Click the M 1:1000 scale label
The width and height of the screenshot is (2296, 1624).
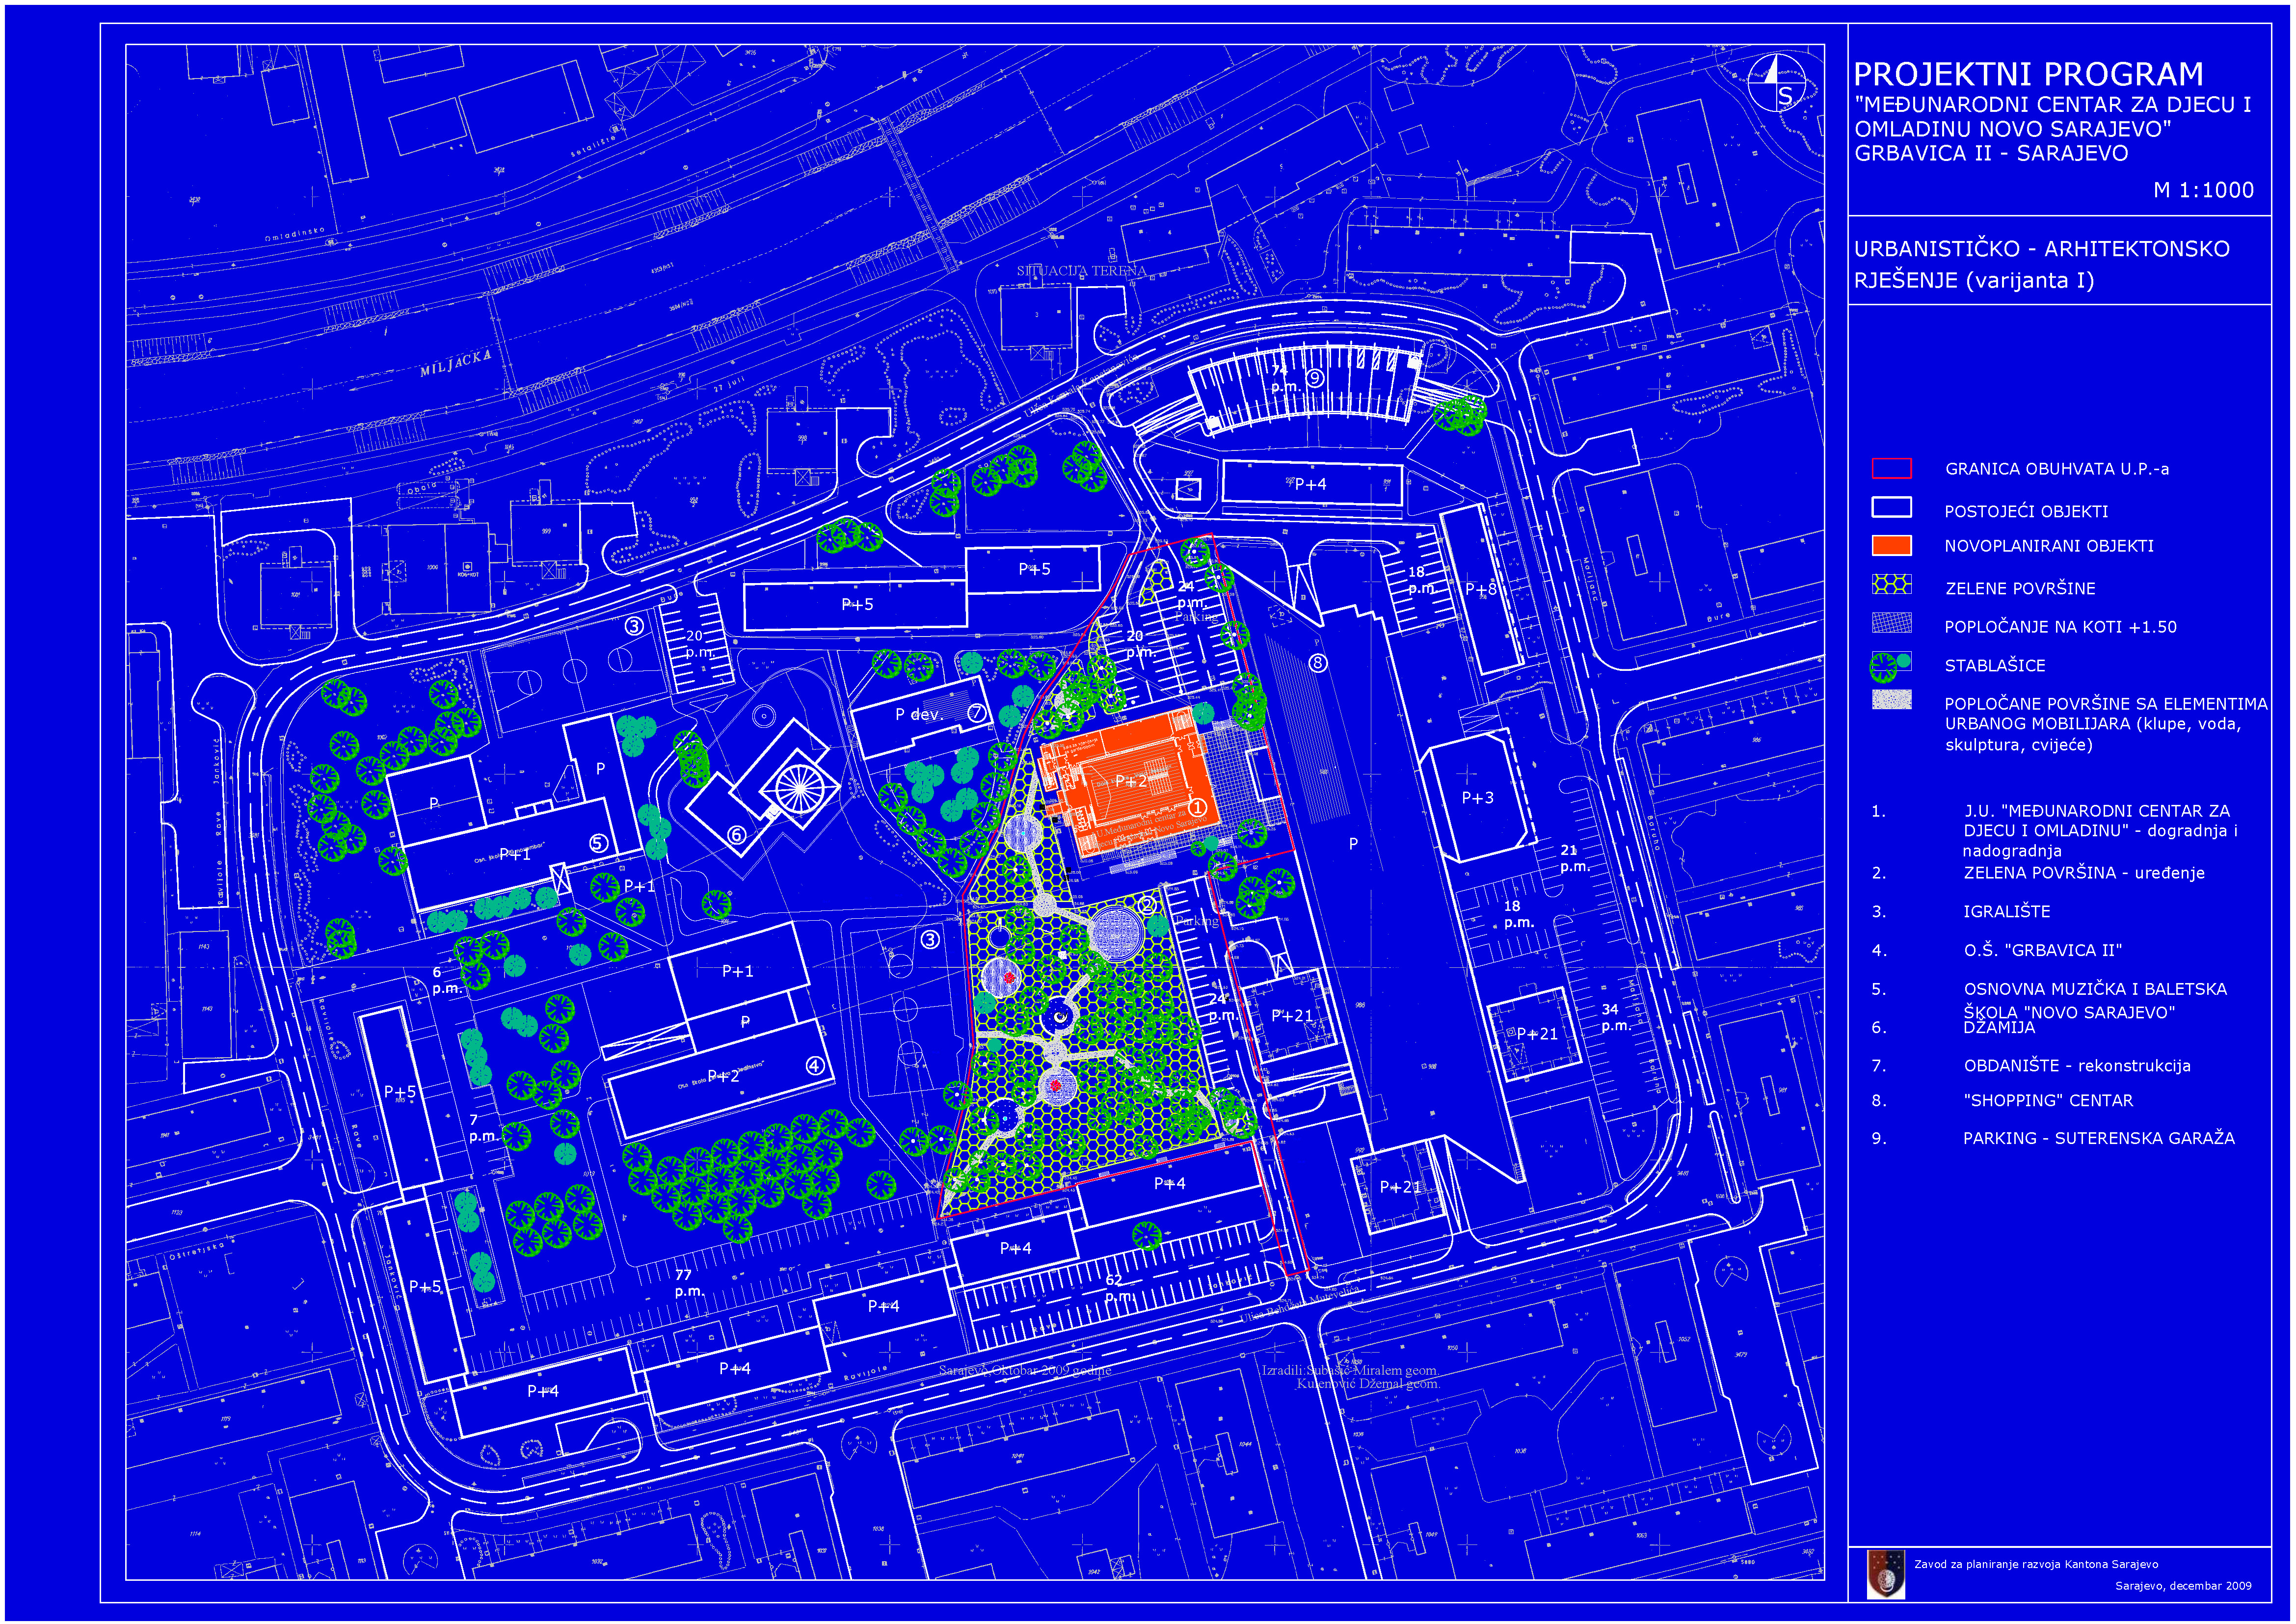pyautogui.click(x=2203, y=190)
